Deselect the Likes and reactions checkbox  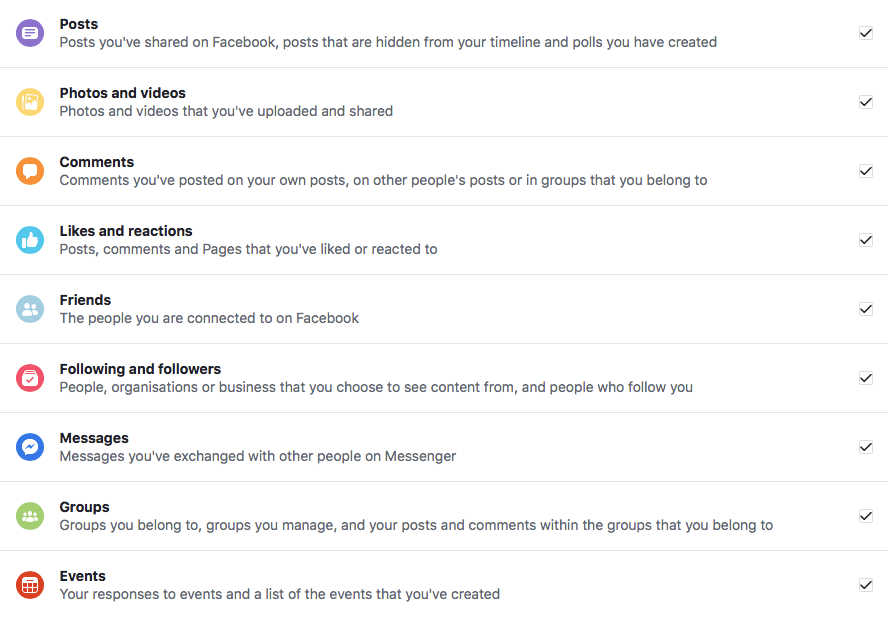[x=866, y=240]
